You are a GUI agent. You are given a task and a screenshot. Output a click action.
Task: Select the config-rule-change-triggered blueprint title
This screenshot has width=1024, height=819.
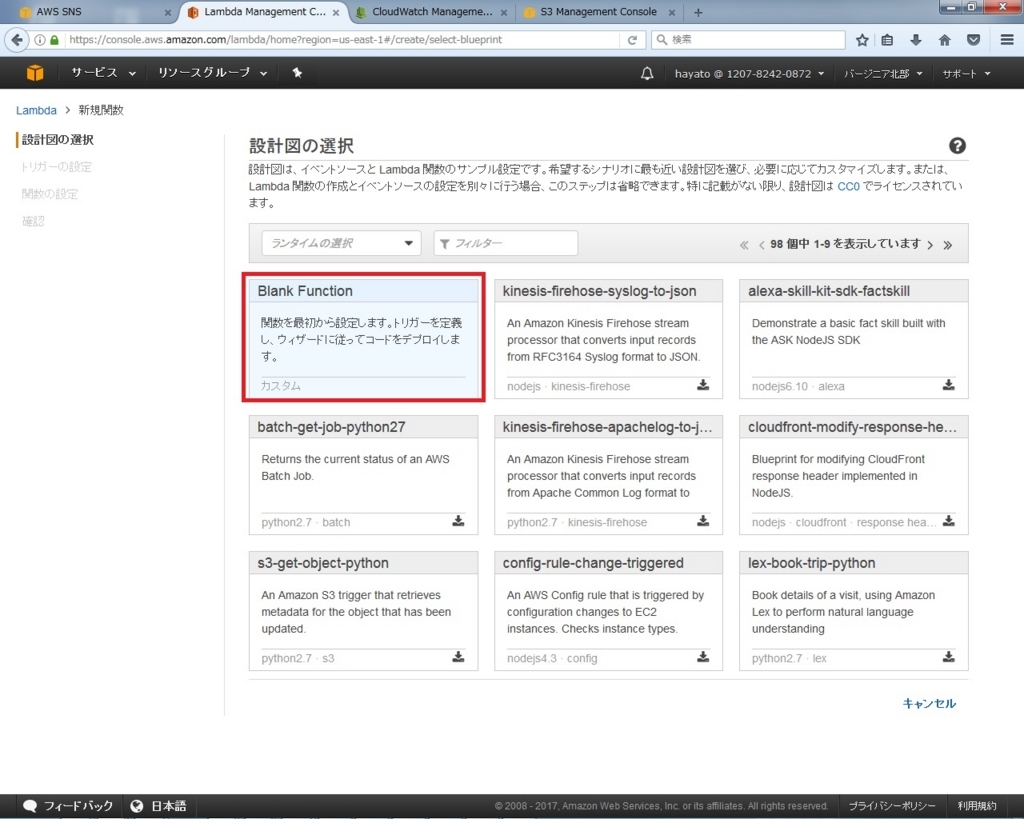[x=593, y=563]
